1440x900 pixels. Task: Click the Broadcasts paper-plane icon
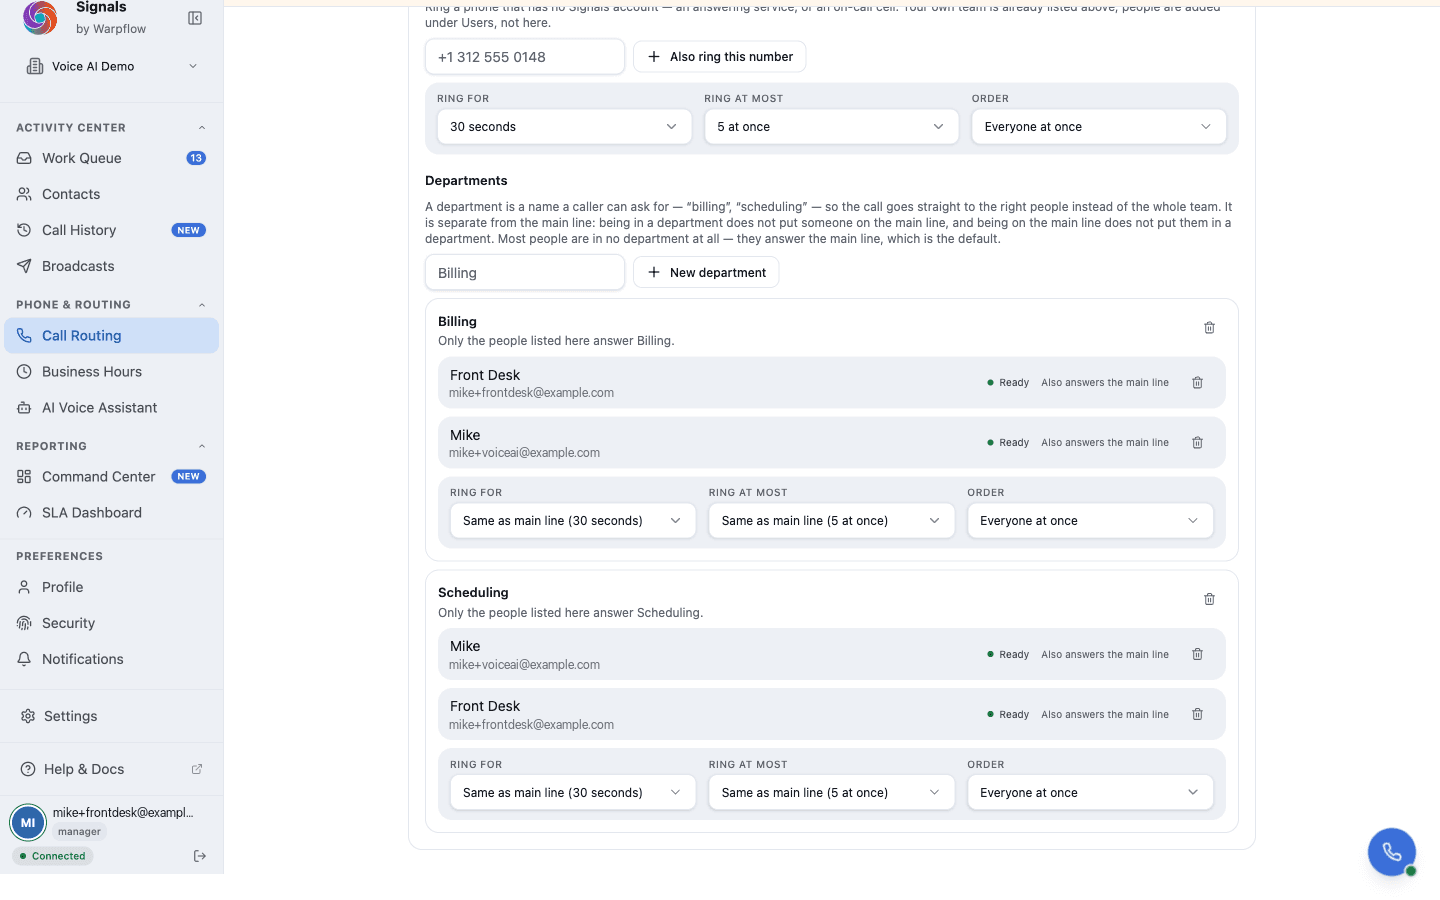24,266
